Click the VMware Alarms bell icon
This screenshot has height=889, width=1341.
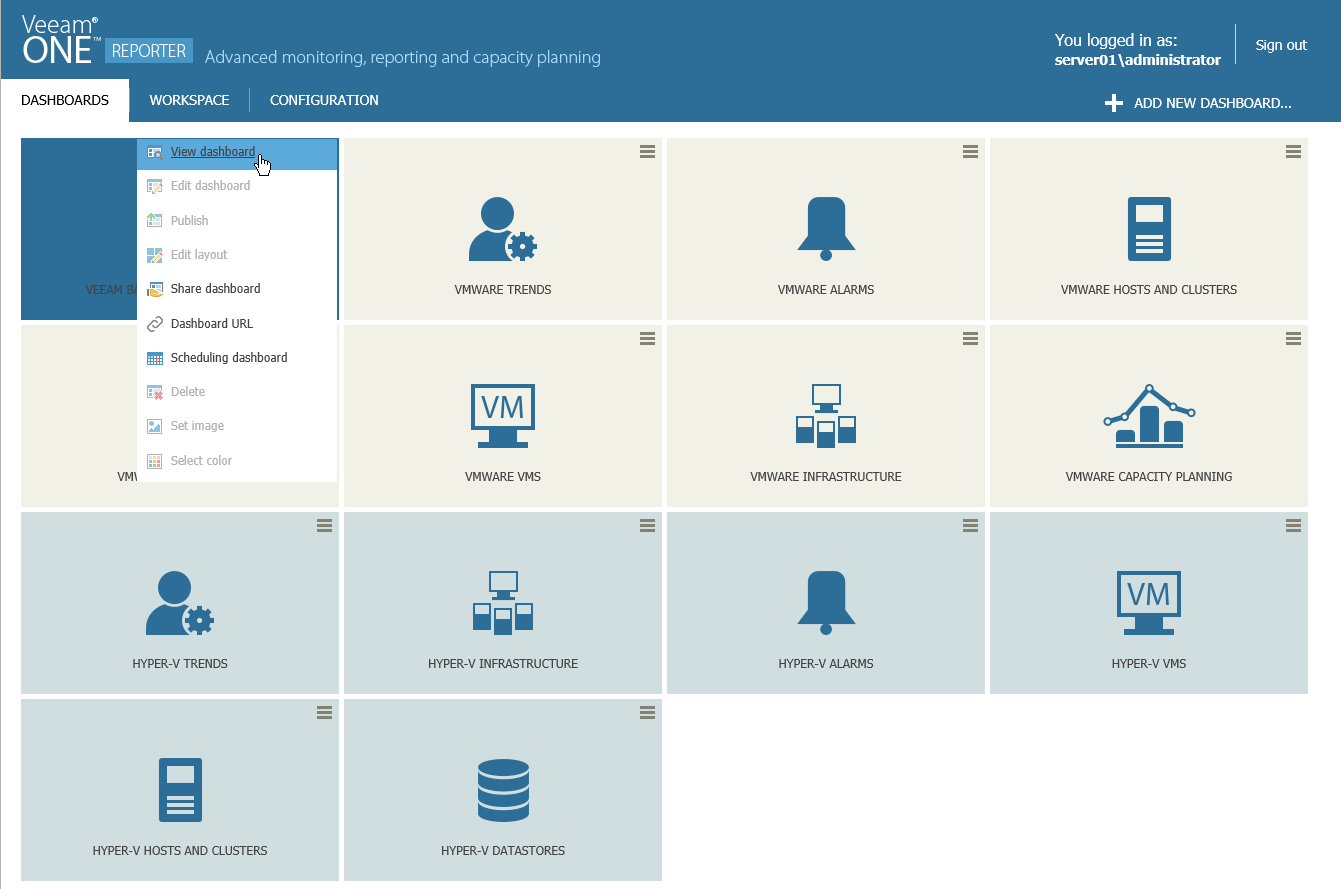coord(826,229)
